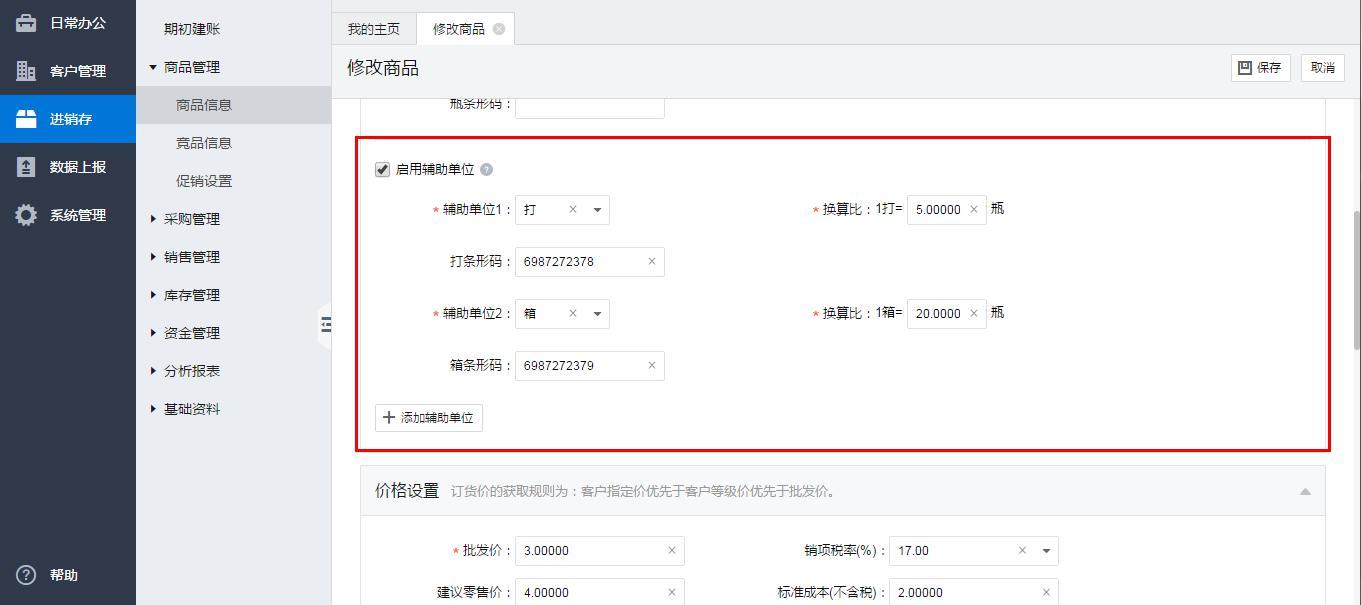Click the 帮助 question mark icon
The width and height of the screenshot is (1362, 605).
click(26, 575)
